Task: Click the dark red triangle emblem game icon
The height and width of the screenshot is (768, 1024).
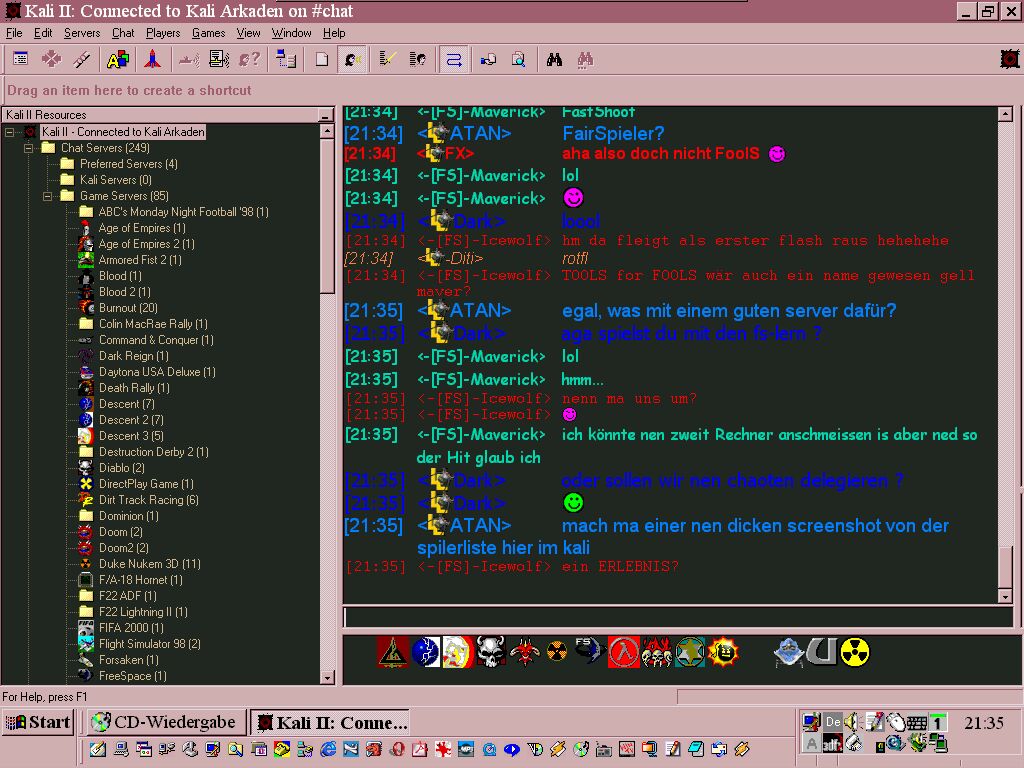Action: 392,652
